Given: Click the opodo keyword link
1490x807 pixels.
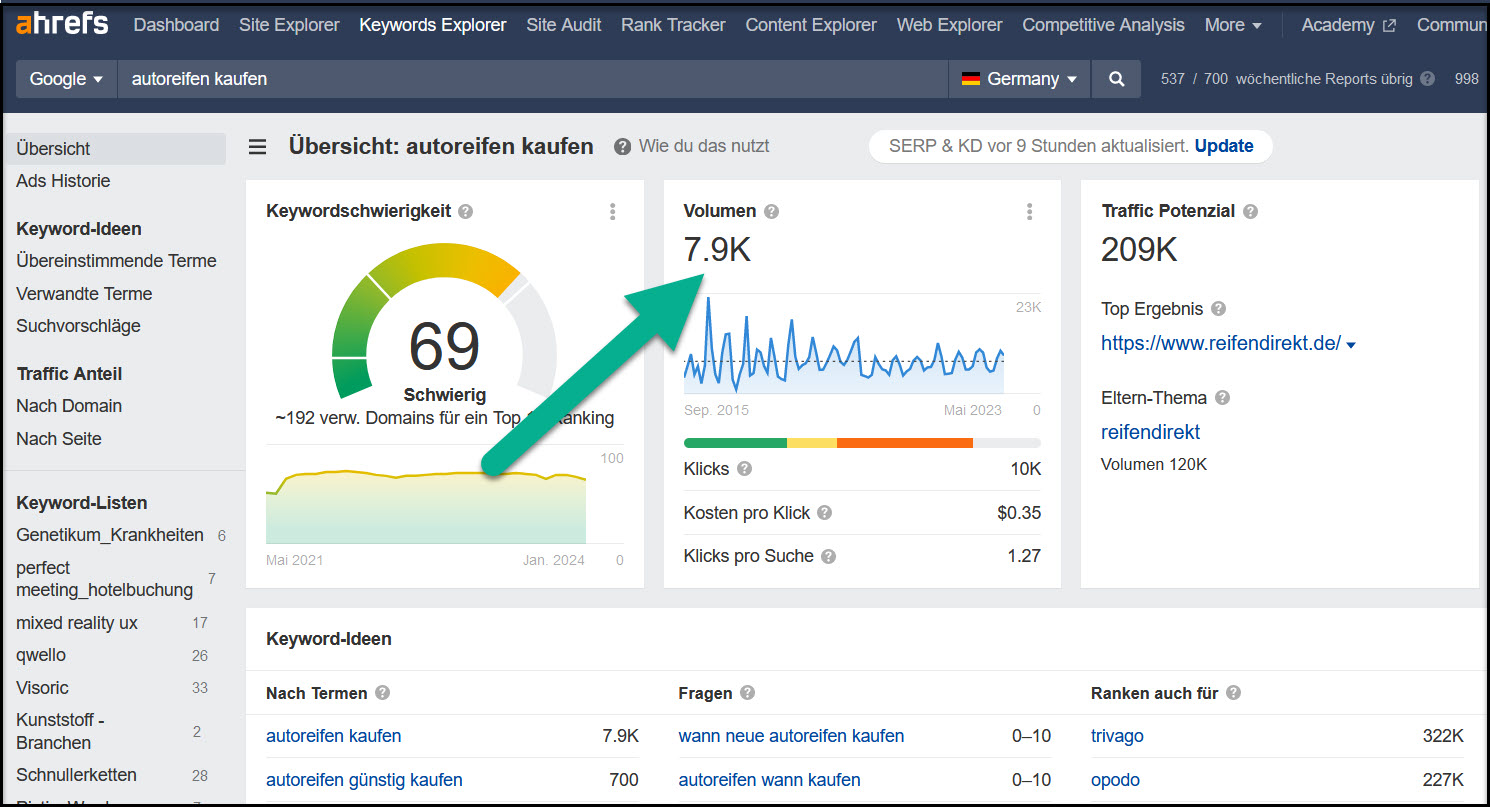Looking at the screenshot, I should (1115, 780).
